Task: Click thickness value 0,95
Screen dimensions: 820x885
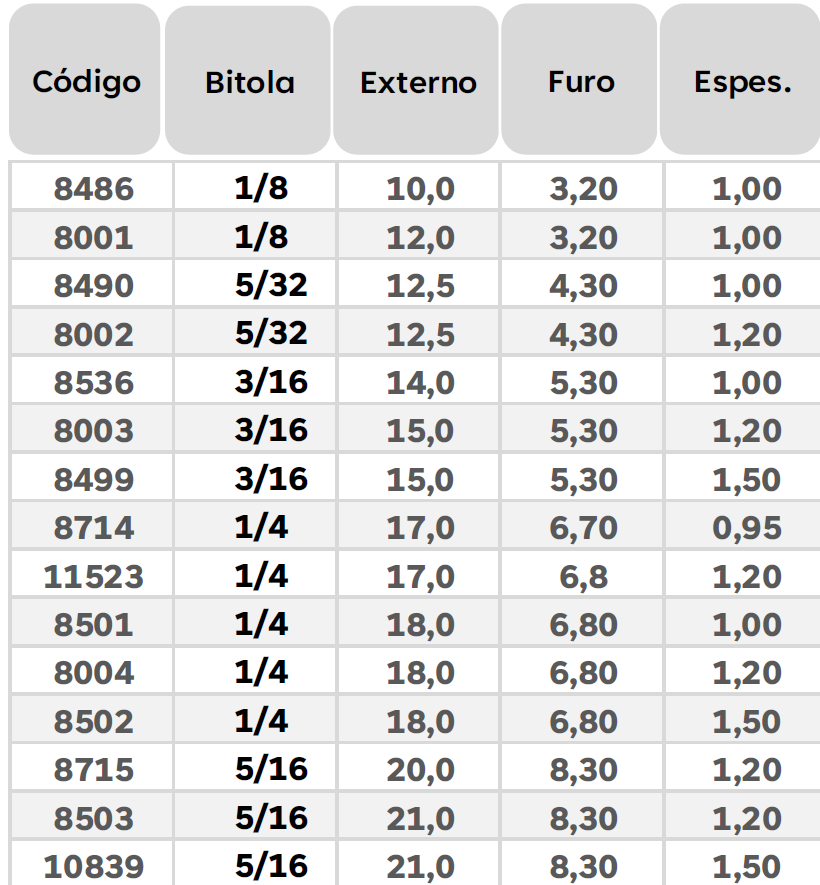Action: pyautogui.click(x=744, y=527)
